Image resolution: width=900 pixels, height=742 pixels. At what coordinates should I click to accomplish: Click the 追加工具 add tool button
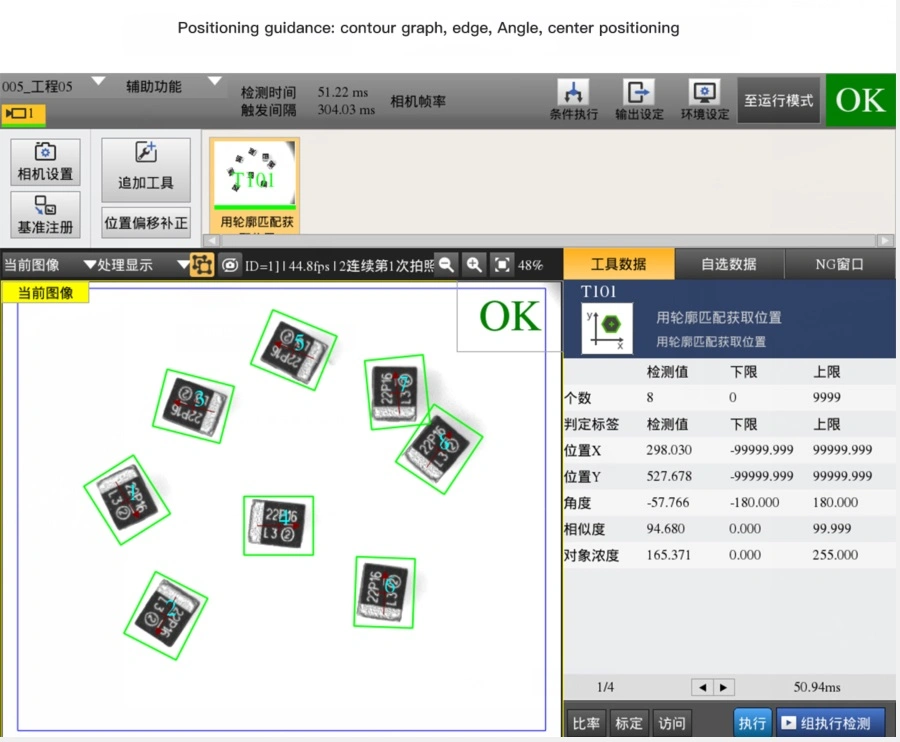tap(146, 169)
